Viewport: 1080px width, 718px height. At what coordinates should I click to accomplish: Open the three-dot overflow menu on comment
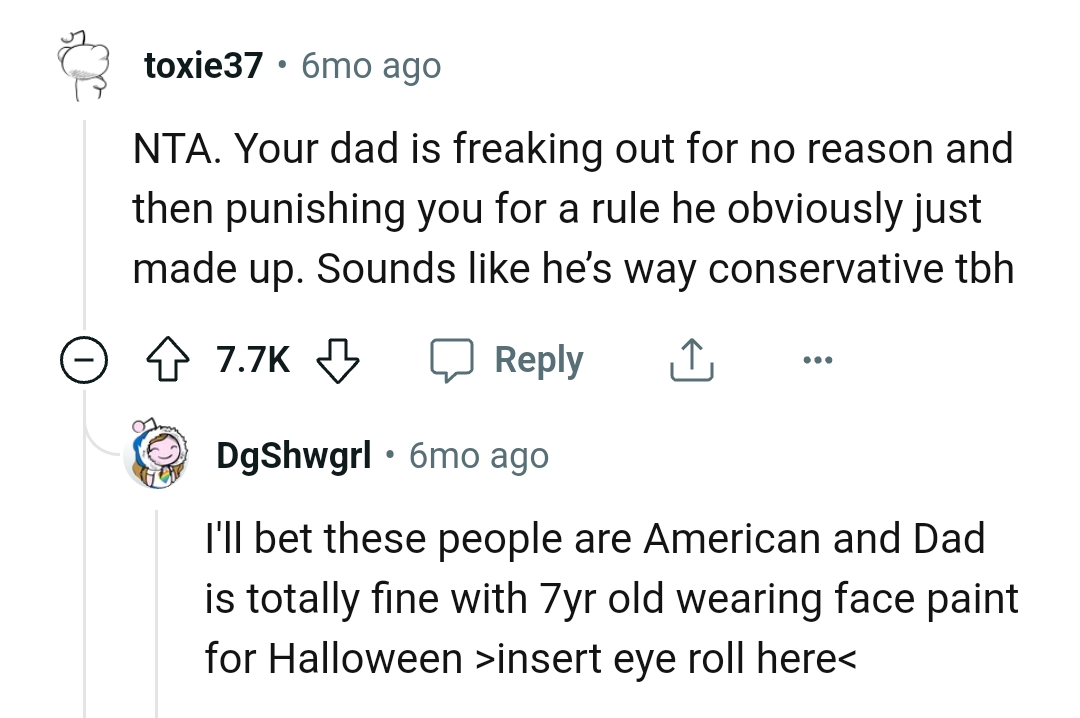(x=818, y=359)
